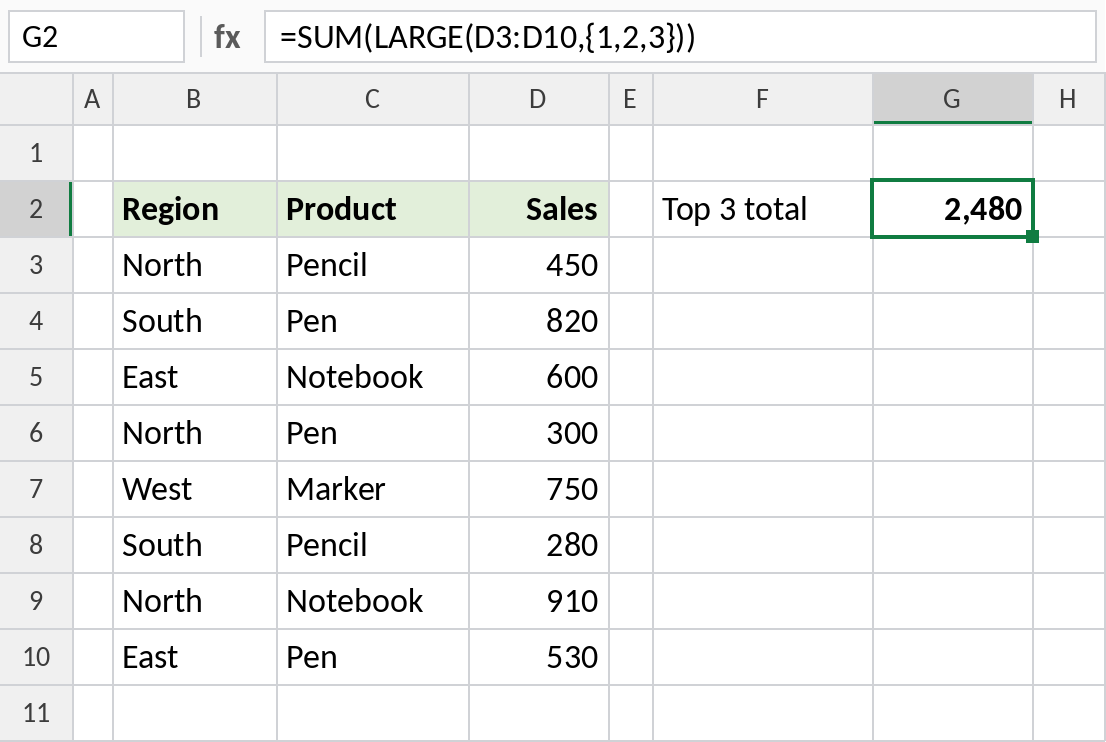Select row 7 header
Image resolution: width=1106 pixels, height=742 pixels.
pos(36,489)
